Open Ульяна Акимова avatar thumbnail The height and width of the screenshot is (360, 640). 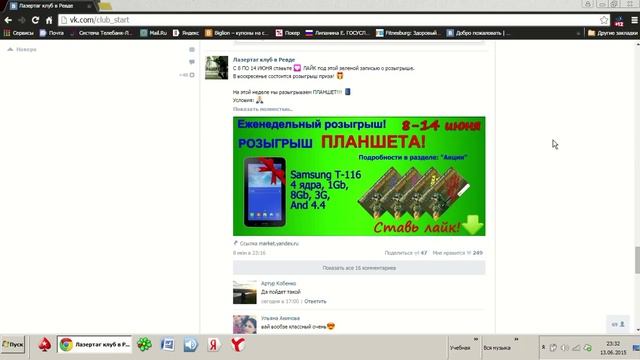(x=244, y=324)
